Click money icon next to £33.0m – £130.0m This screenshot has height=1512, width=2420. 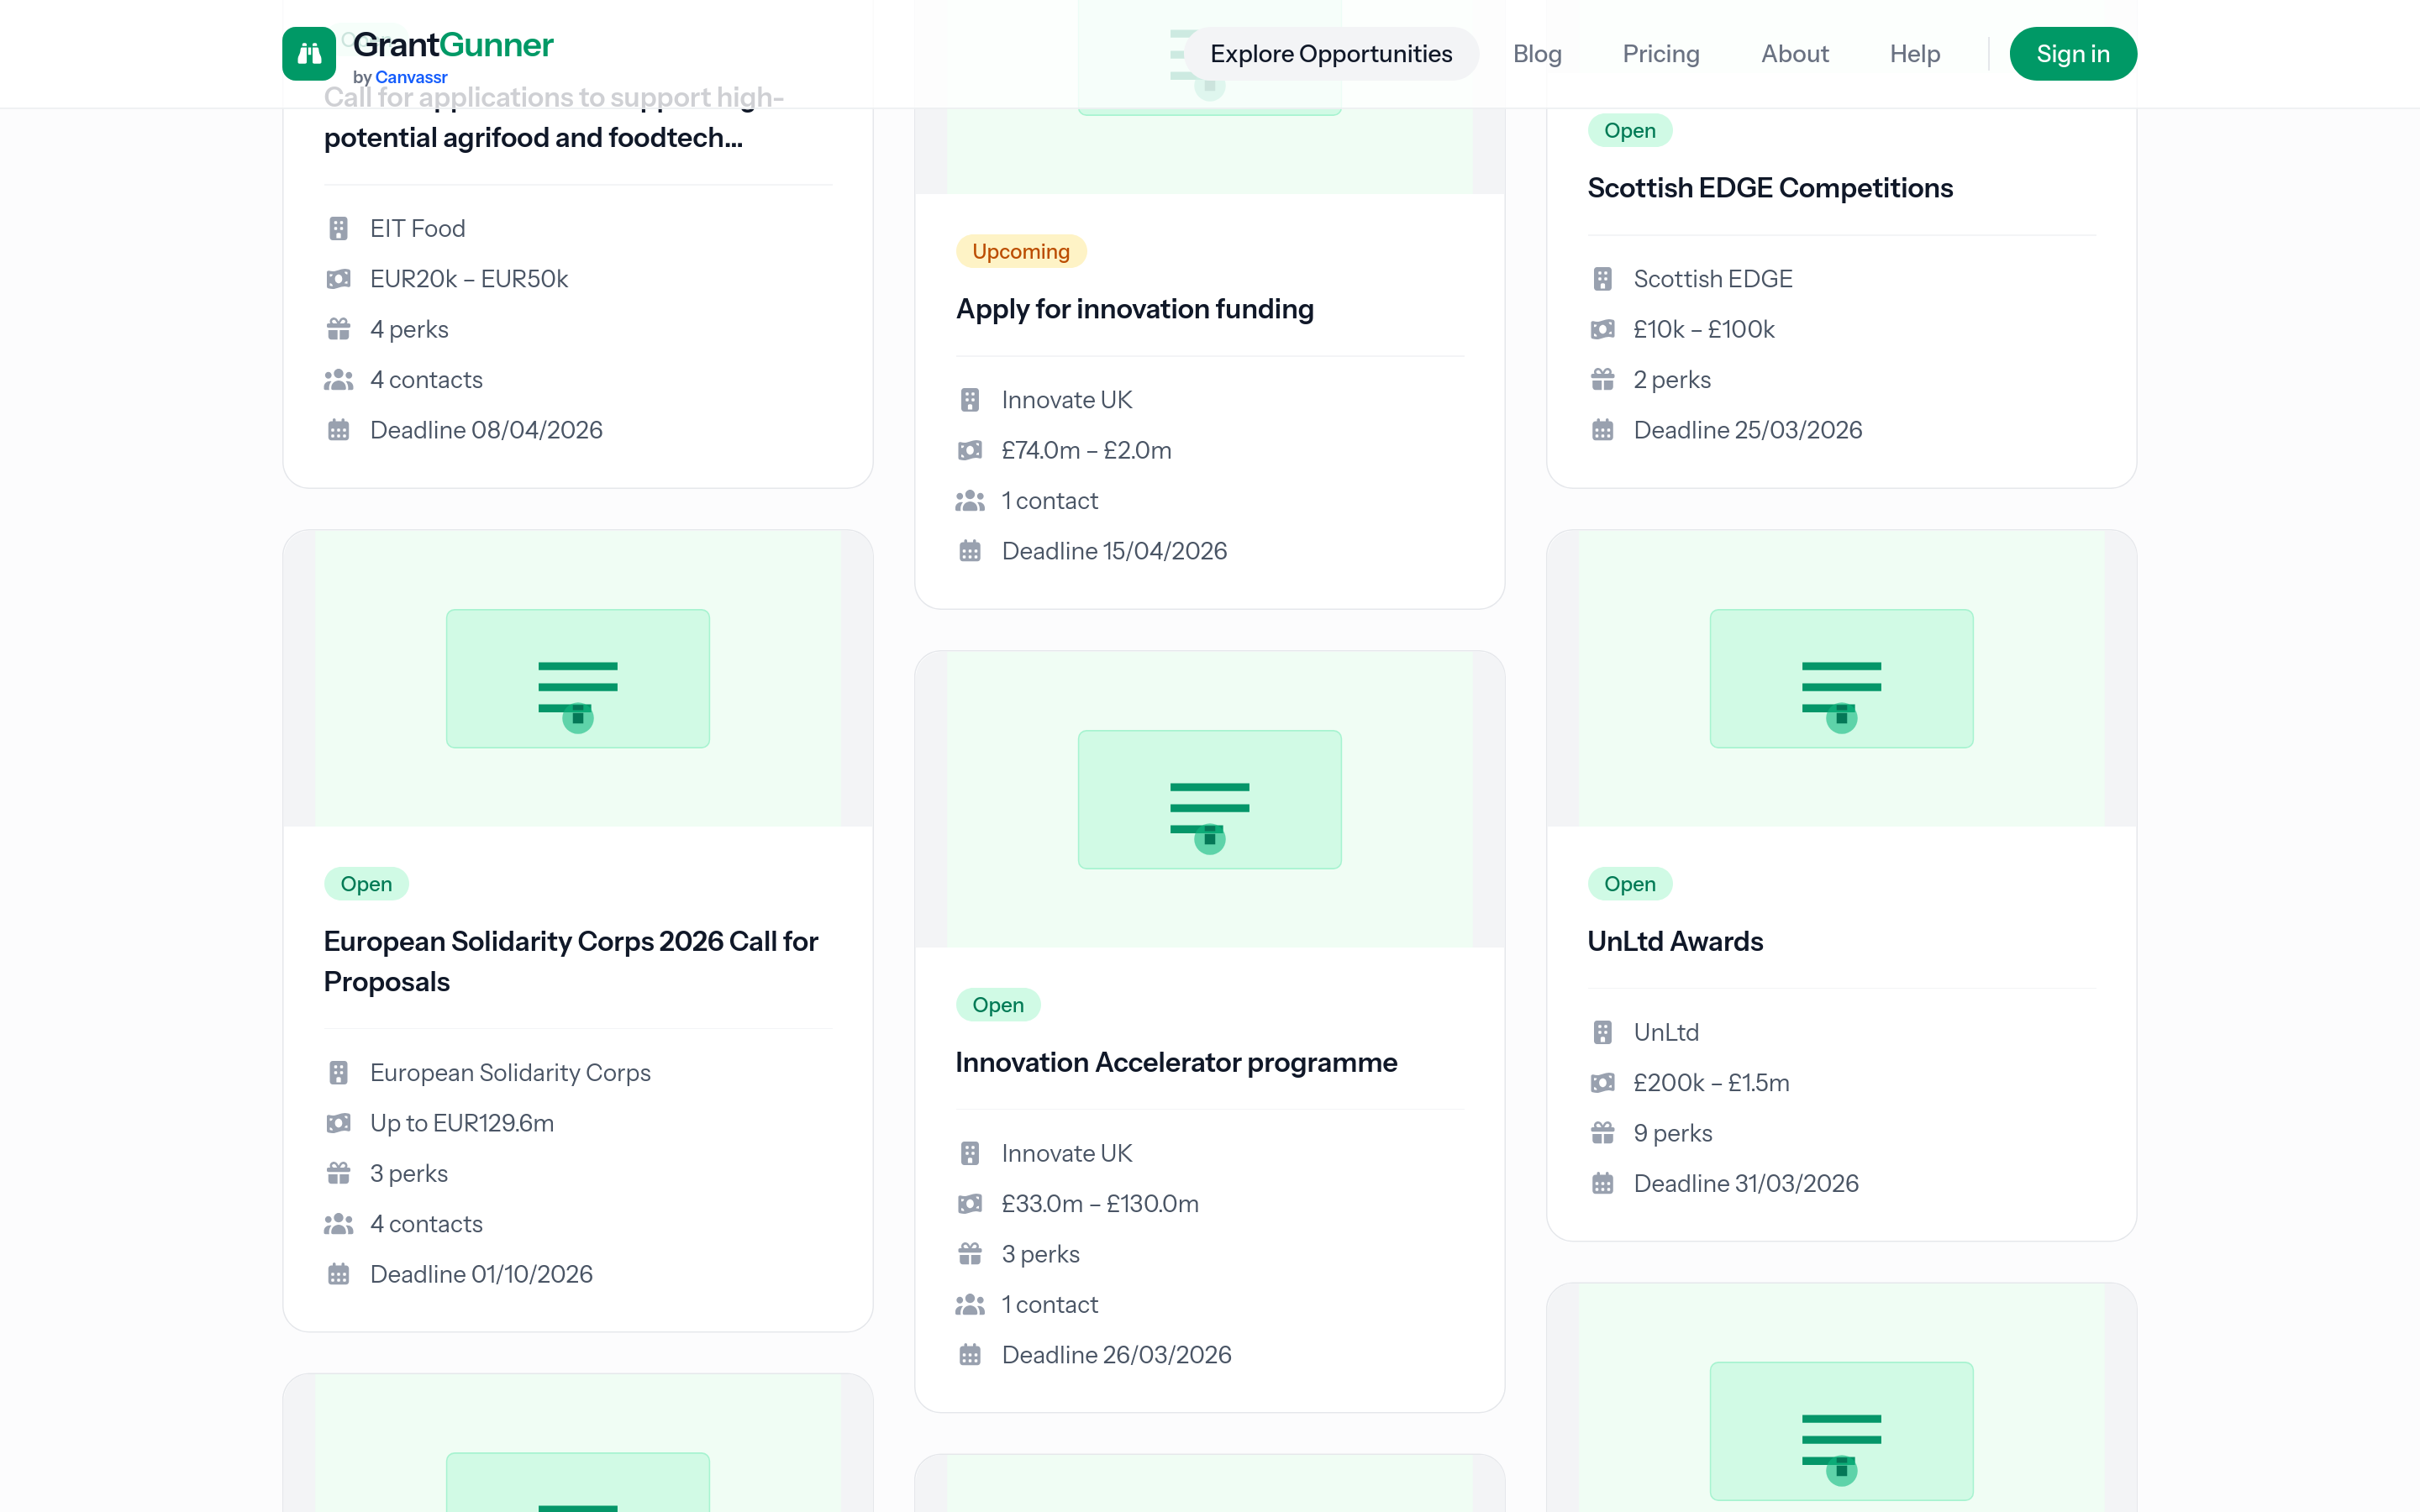point(969,1204)
